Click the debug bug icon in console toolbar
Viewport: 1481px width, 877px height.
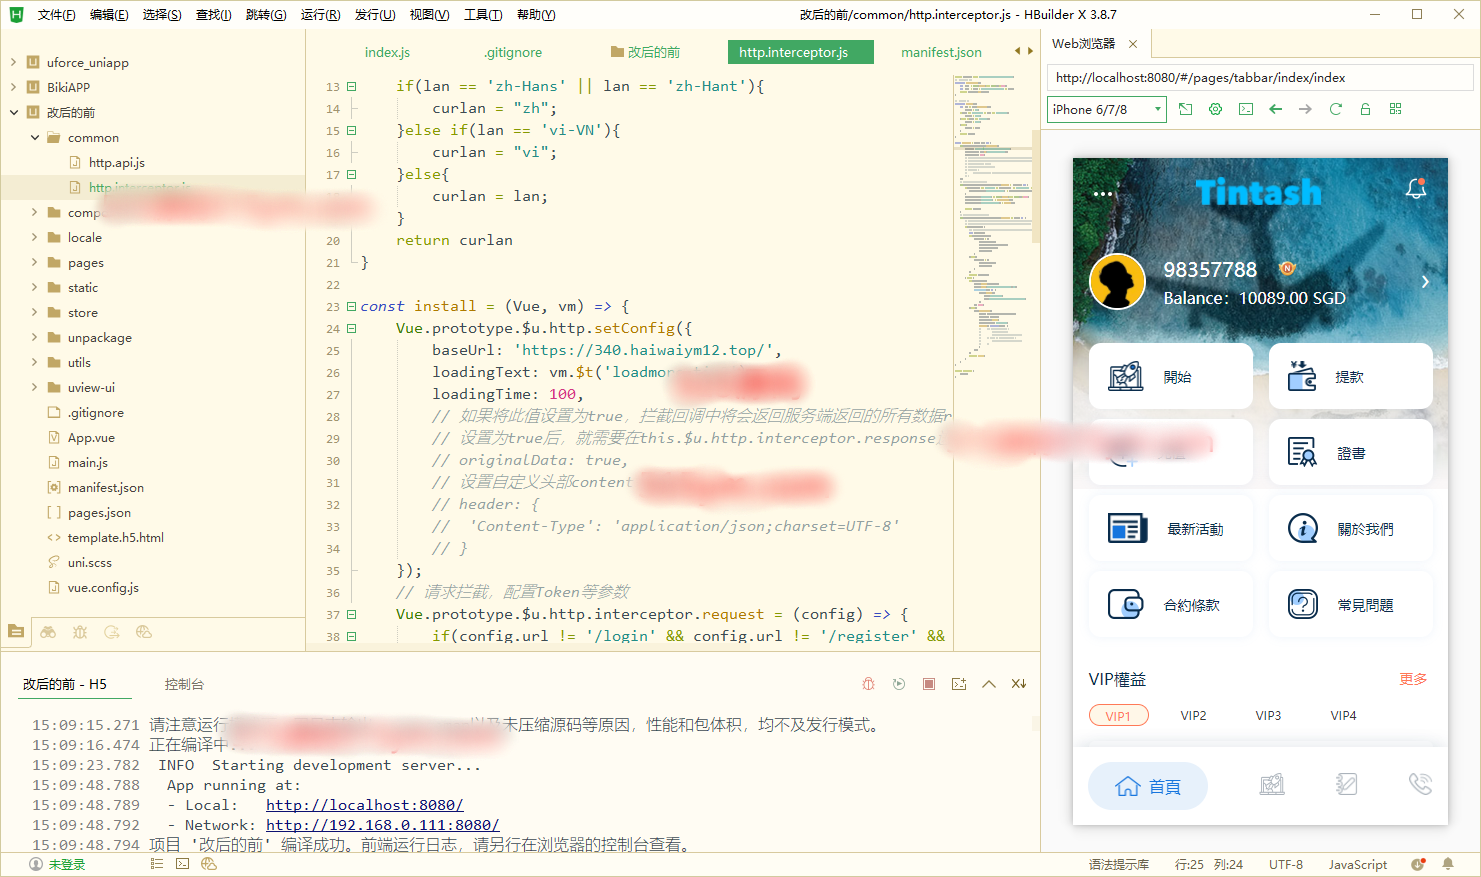pyautogui.click(x=868, y=684)
